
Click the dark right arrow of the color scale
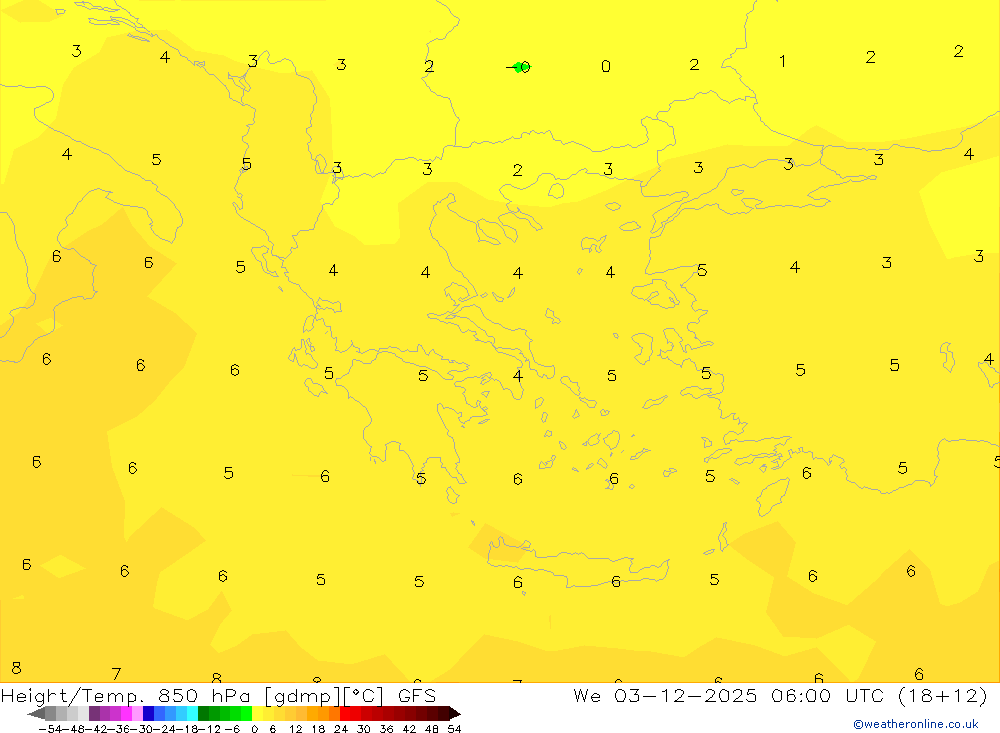[455, 714]
